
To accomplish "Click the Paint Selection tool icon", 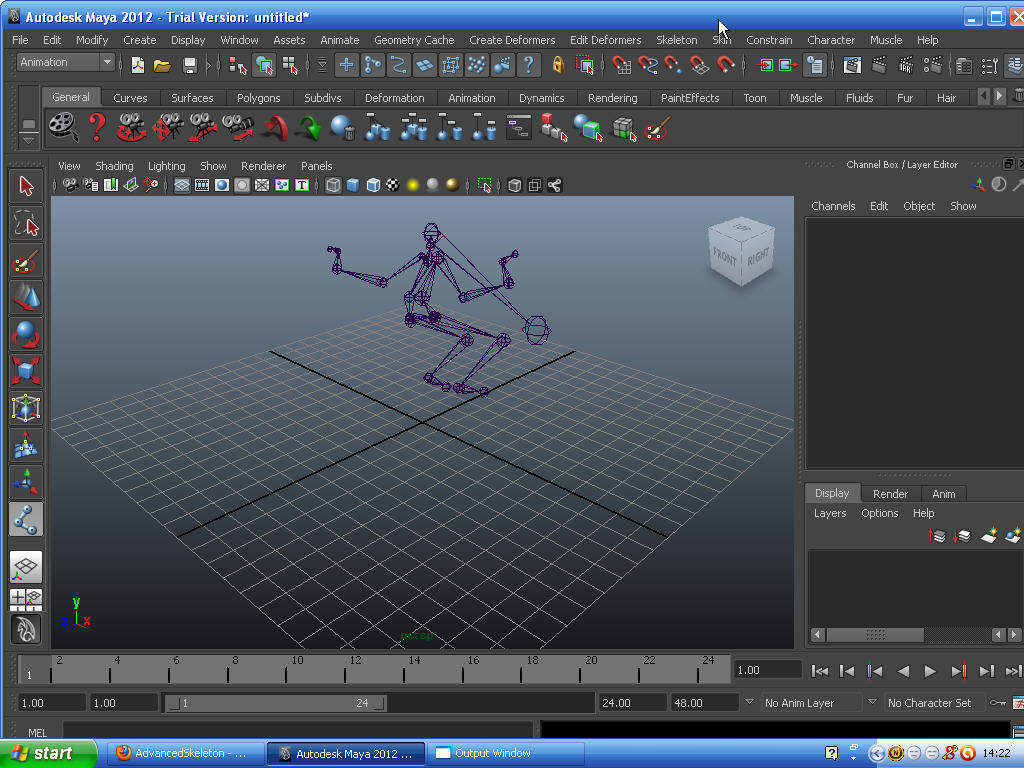I will [x=26, y=261].
